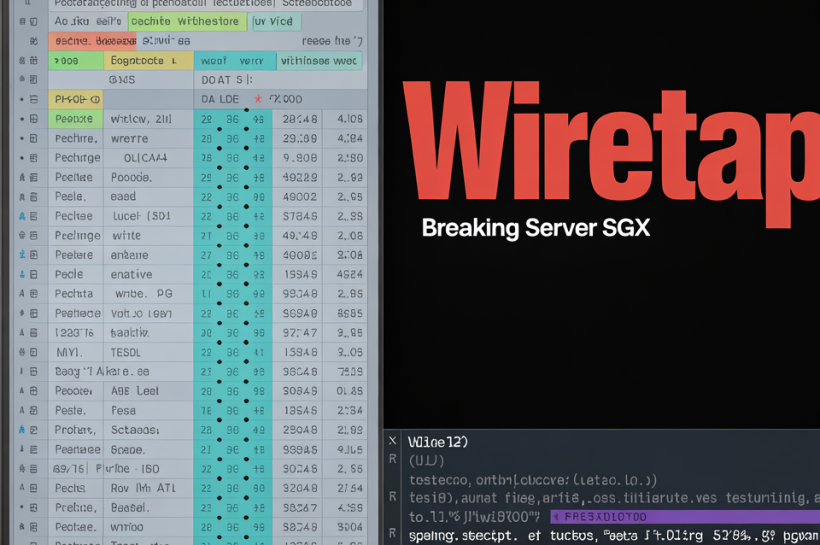This screenshot has width=820, height=545.
Task: Click the 'GMS' column header
Action: click(122, 80)
